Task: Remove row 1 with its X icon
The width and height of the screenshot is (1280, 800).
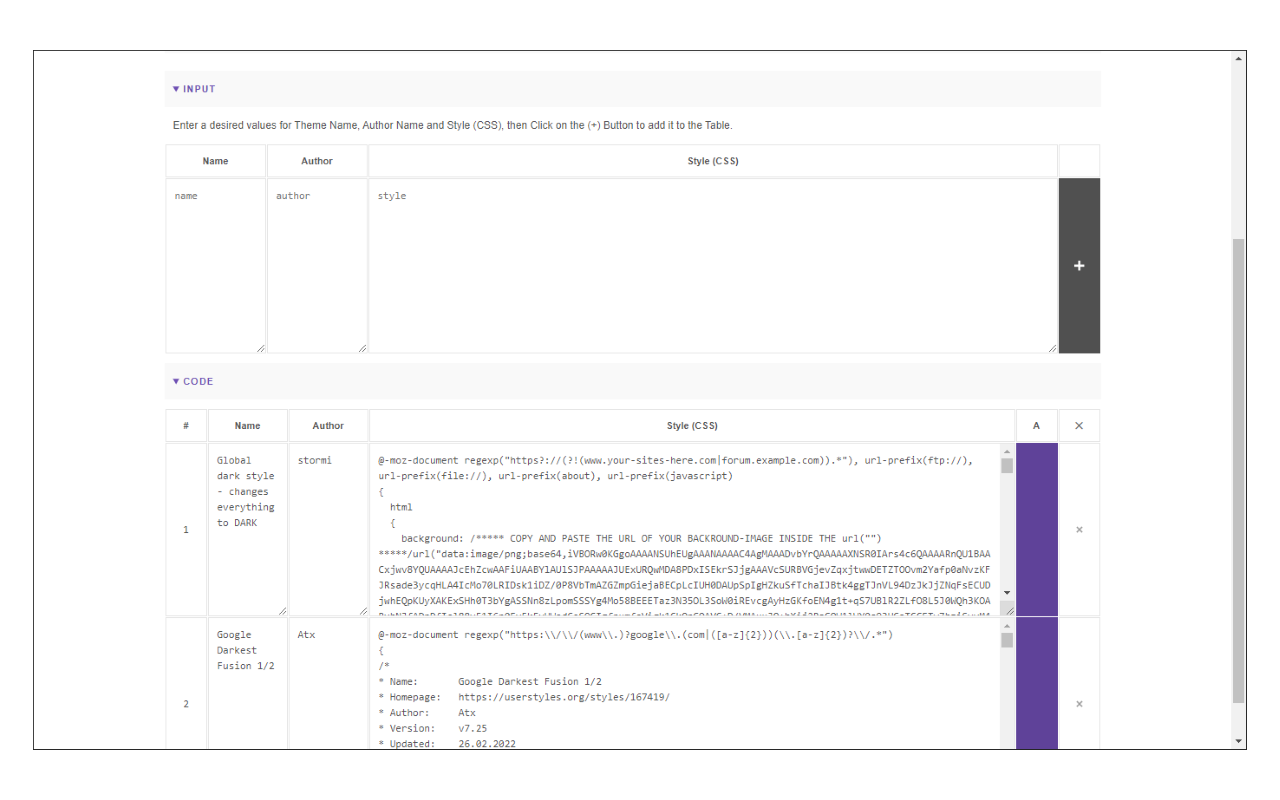Action: [x=1079, y=530]
